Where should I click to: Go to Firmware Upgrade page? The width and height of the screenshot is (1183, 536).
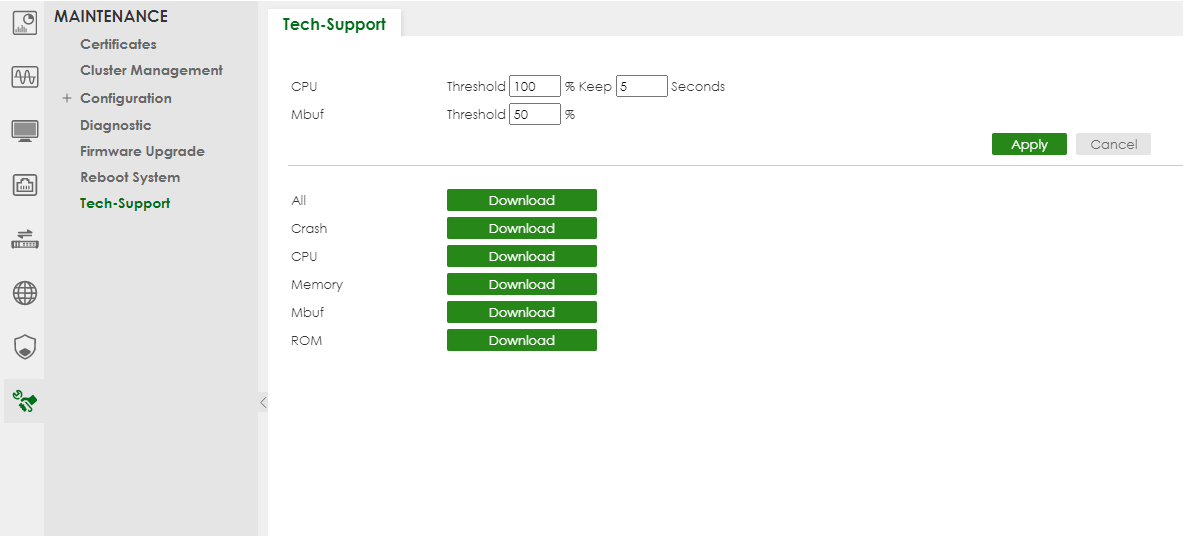point(142,151)
